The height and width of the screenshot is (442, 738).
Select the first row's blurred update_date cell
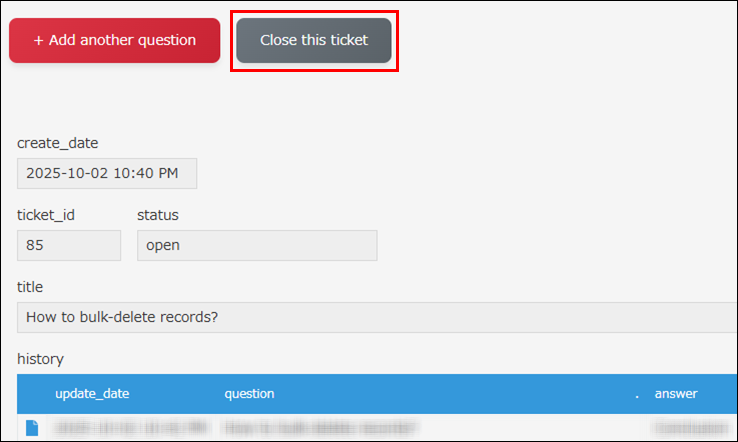click(130, 428)
